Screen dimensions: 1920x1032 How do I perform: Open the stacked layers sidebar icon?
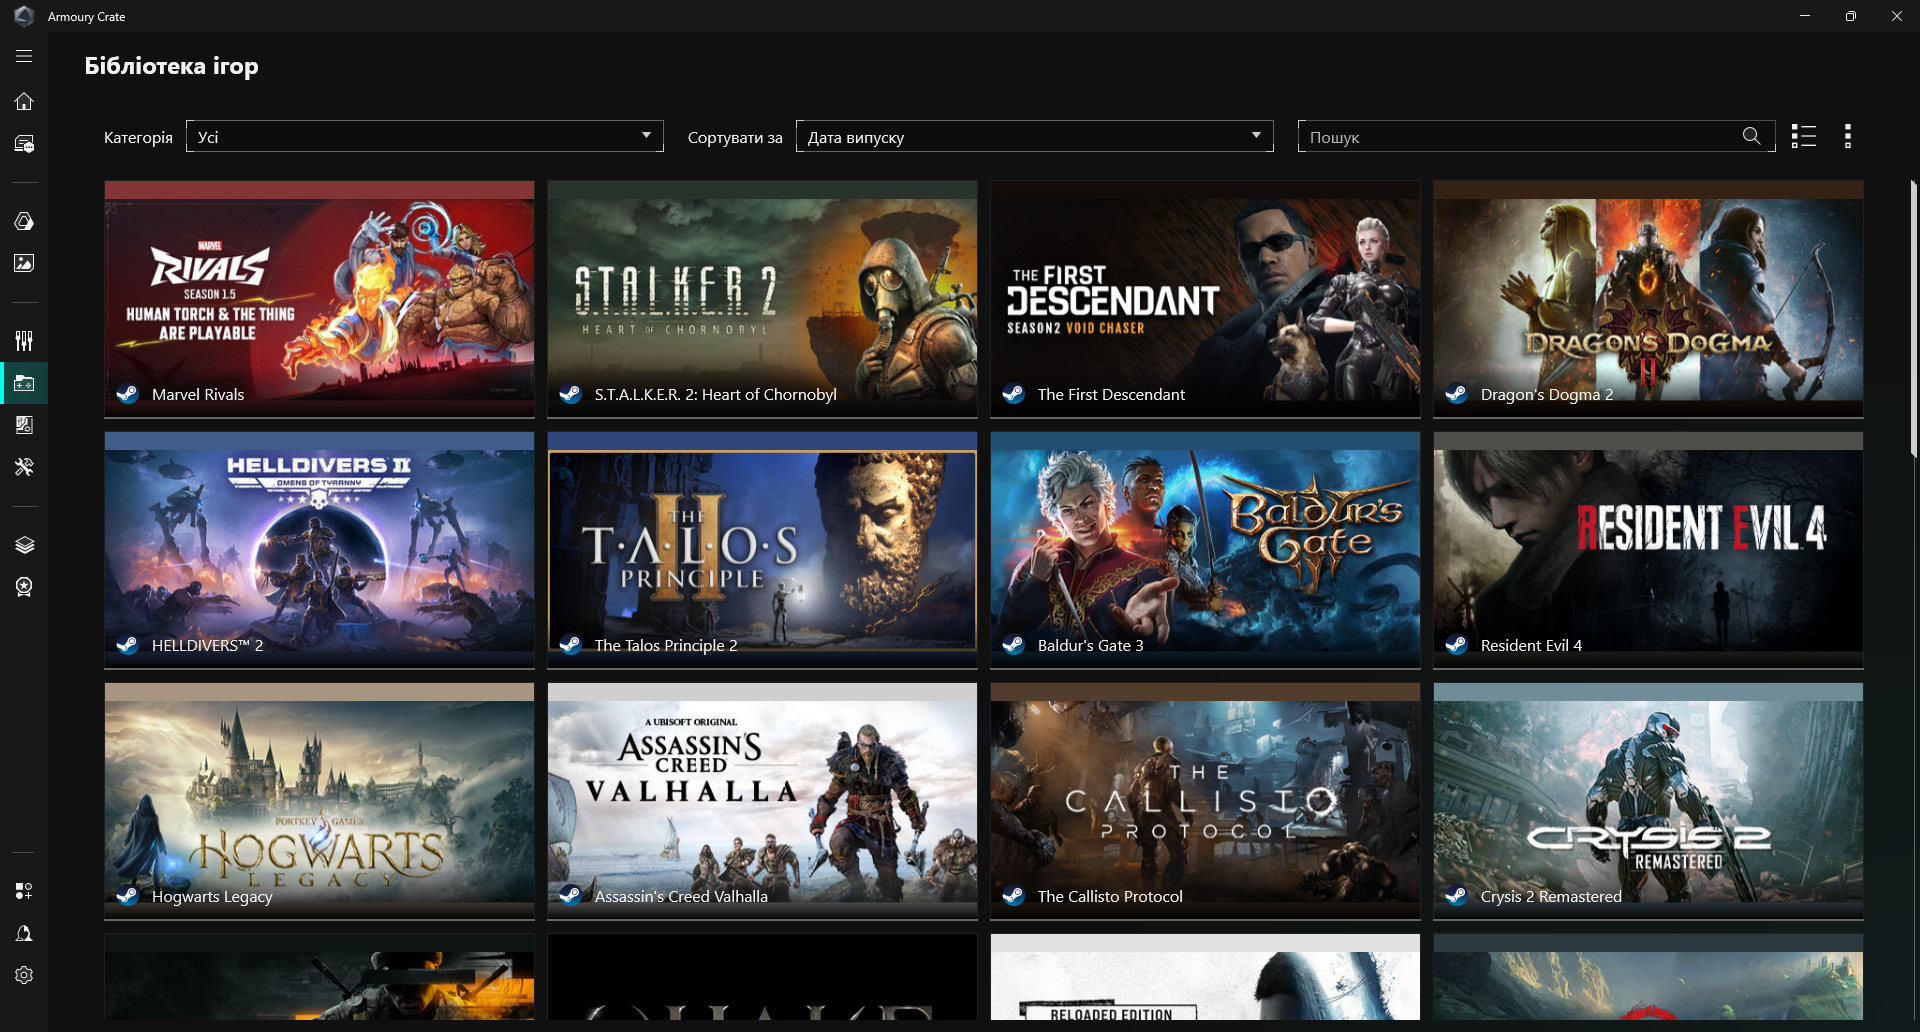tap(24, 545)
